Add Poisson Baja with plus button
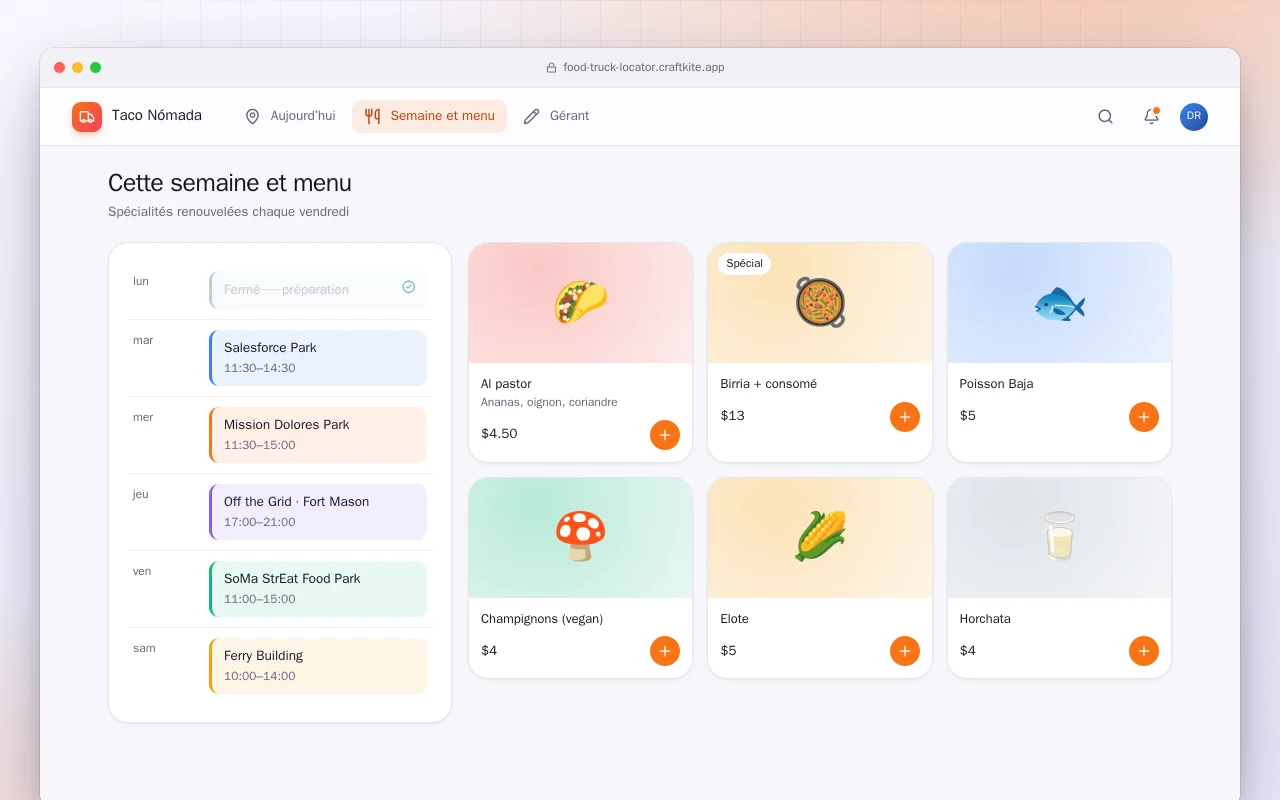1280x800 pixels. pyautogui.click(x=1144, y=417)
